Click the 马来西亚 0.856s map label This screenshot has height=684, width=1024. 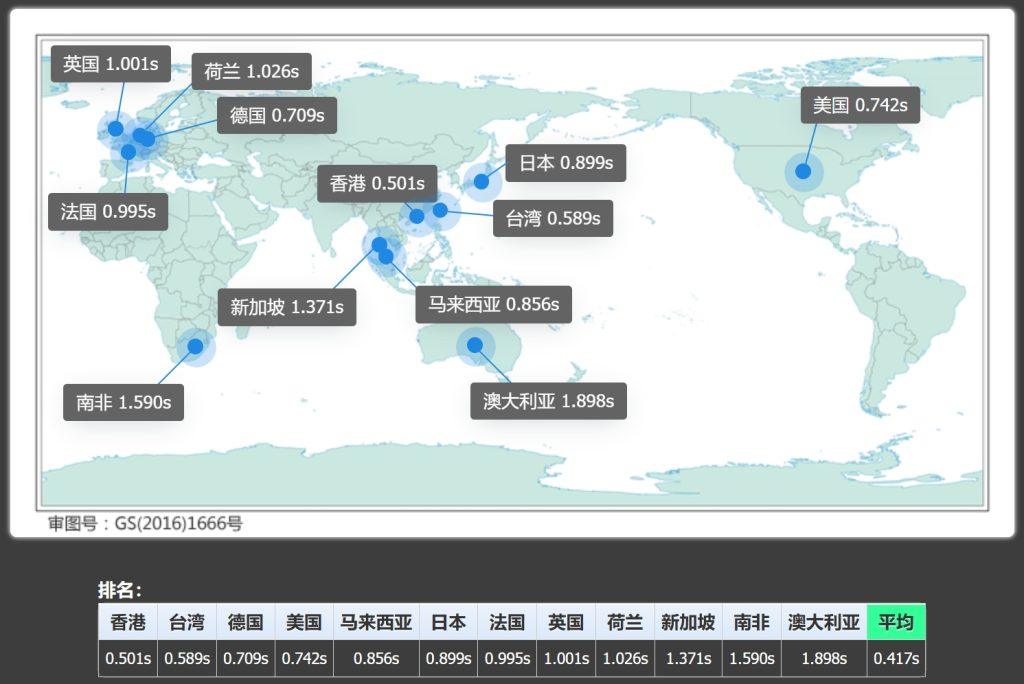coord(493,304)
